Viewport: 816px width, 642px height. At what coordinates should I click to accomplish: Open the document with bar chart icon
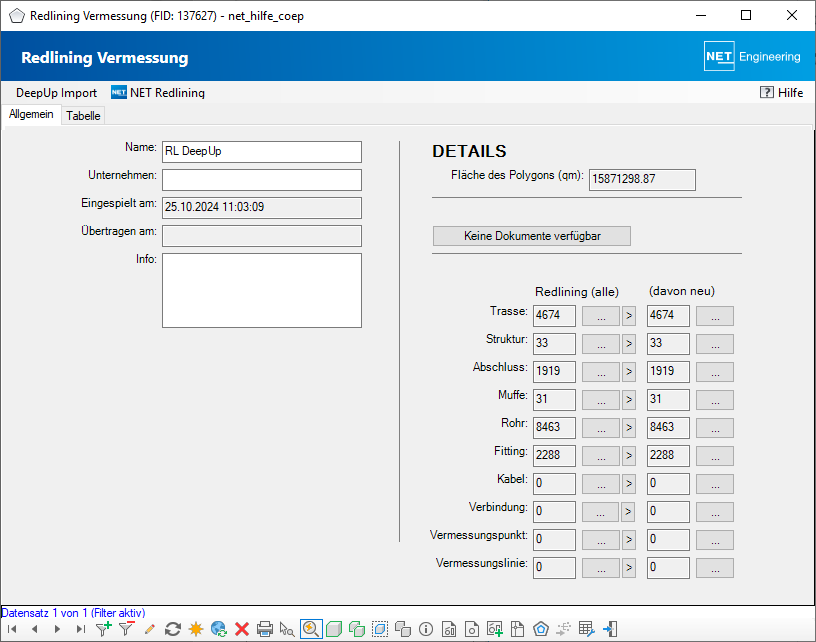click(449, 629)
